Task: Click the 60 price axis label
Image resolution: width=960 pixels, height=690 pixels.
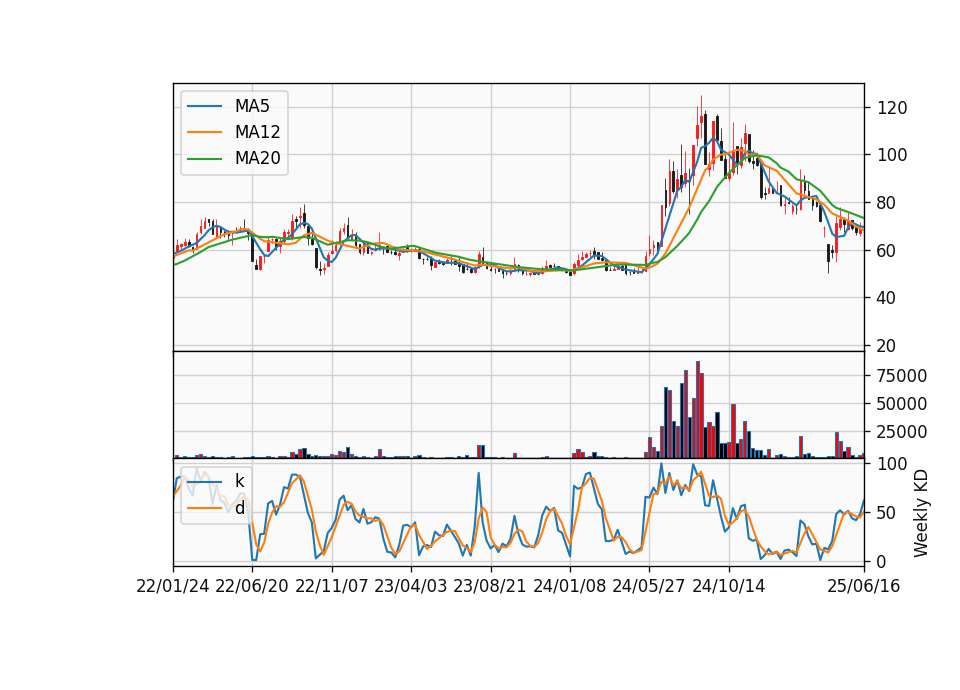Action: coord(887,250)
